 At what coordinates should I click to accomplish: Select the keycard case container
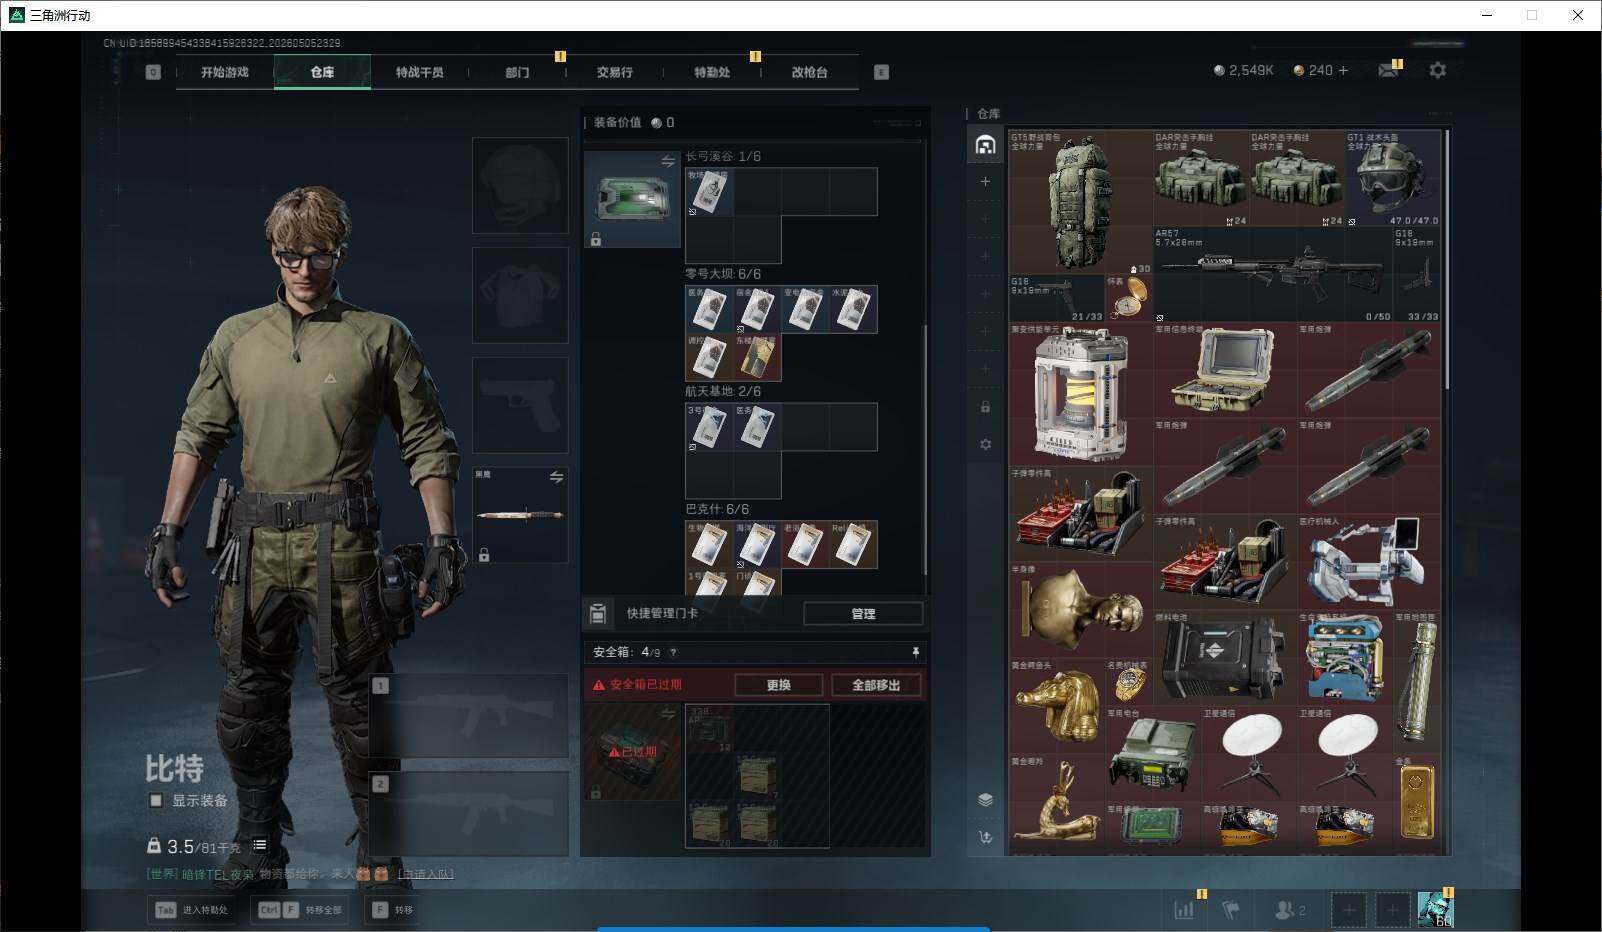click(x=632, y=199)
